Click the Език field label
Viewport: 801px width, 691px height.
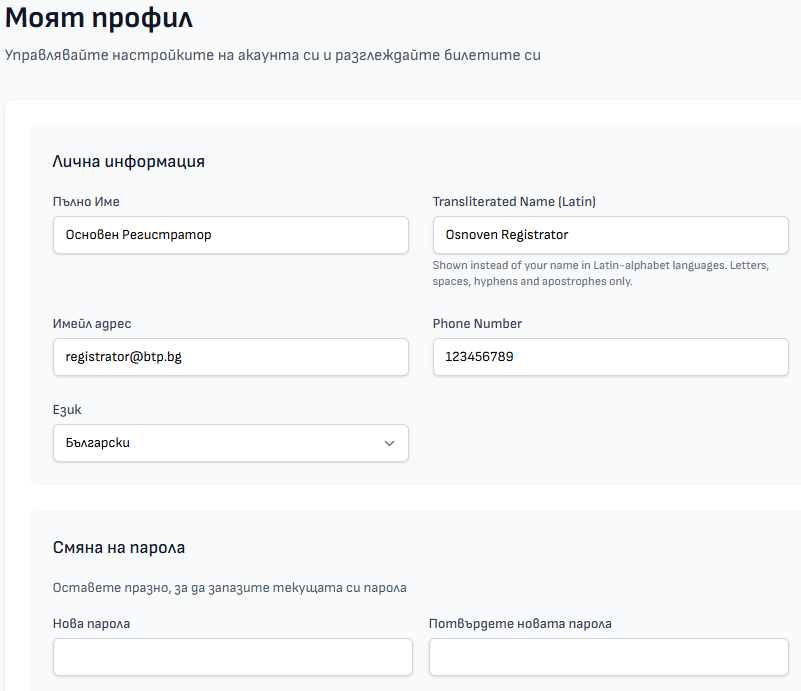point(67,410)
